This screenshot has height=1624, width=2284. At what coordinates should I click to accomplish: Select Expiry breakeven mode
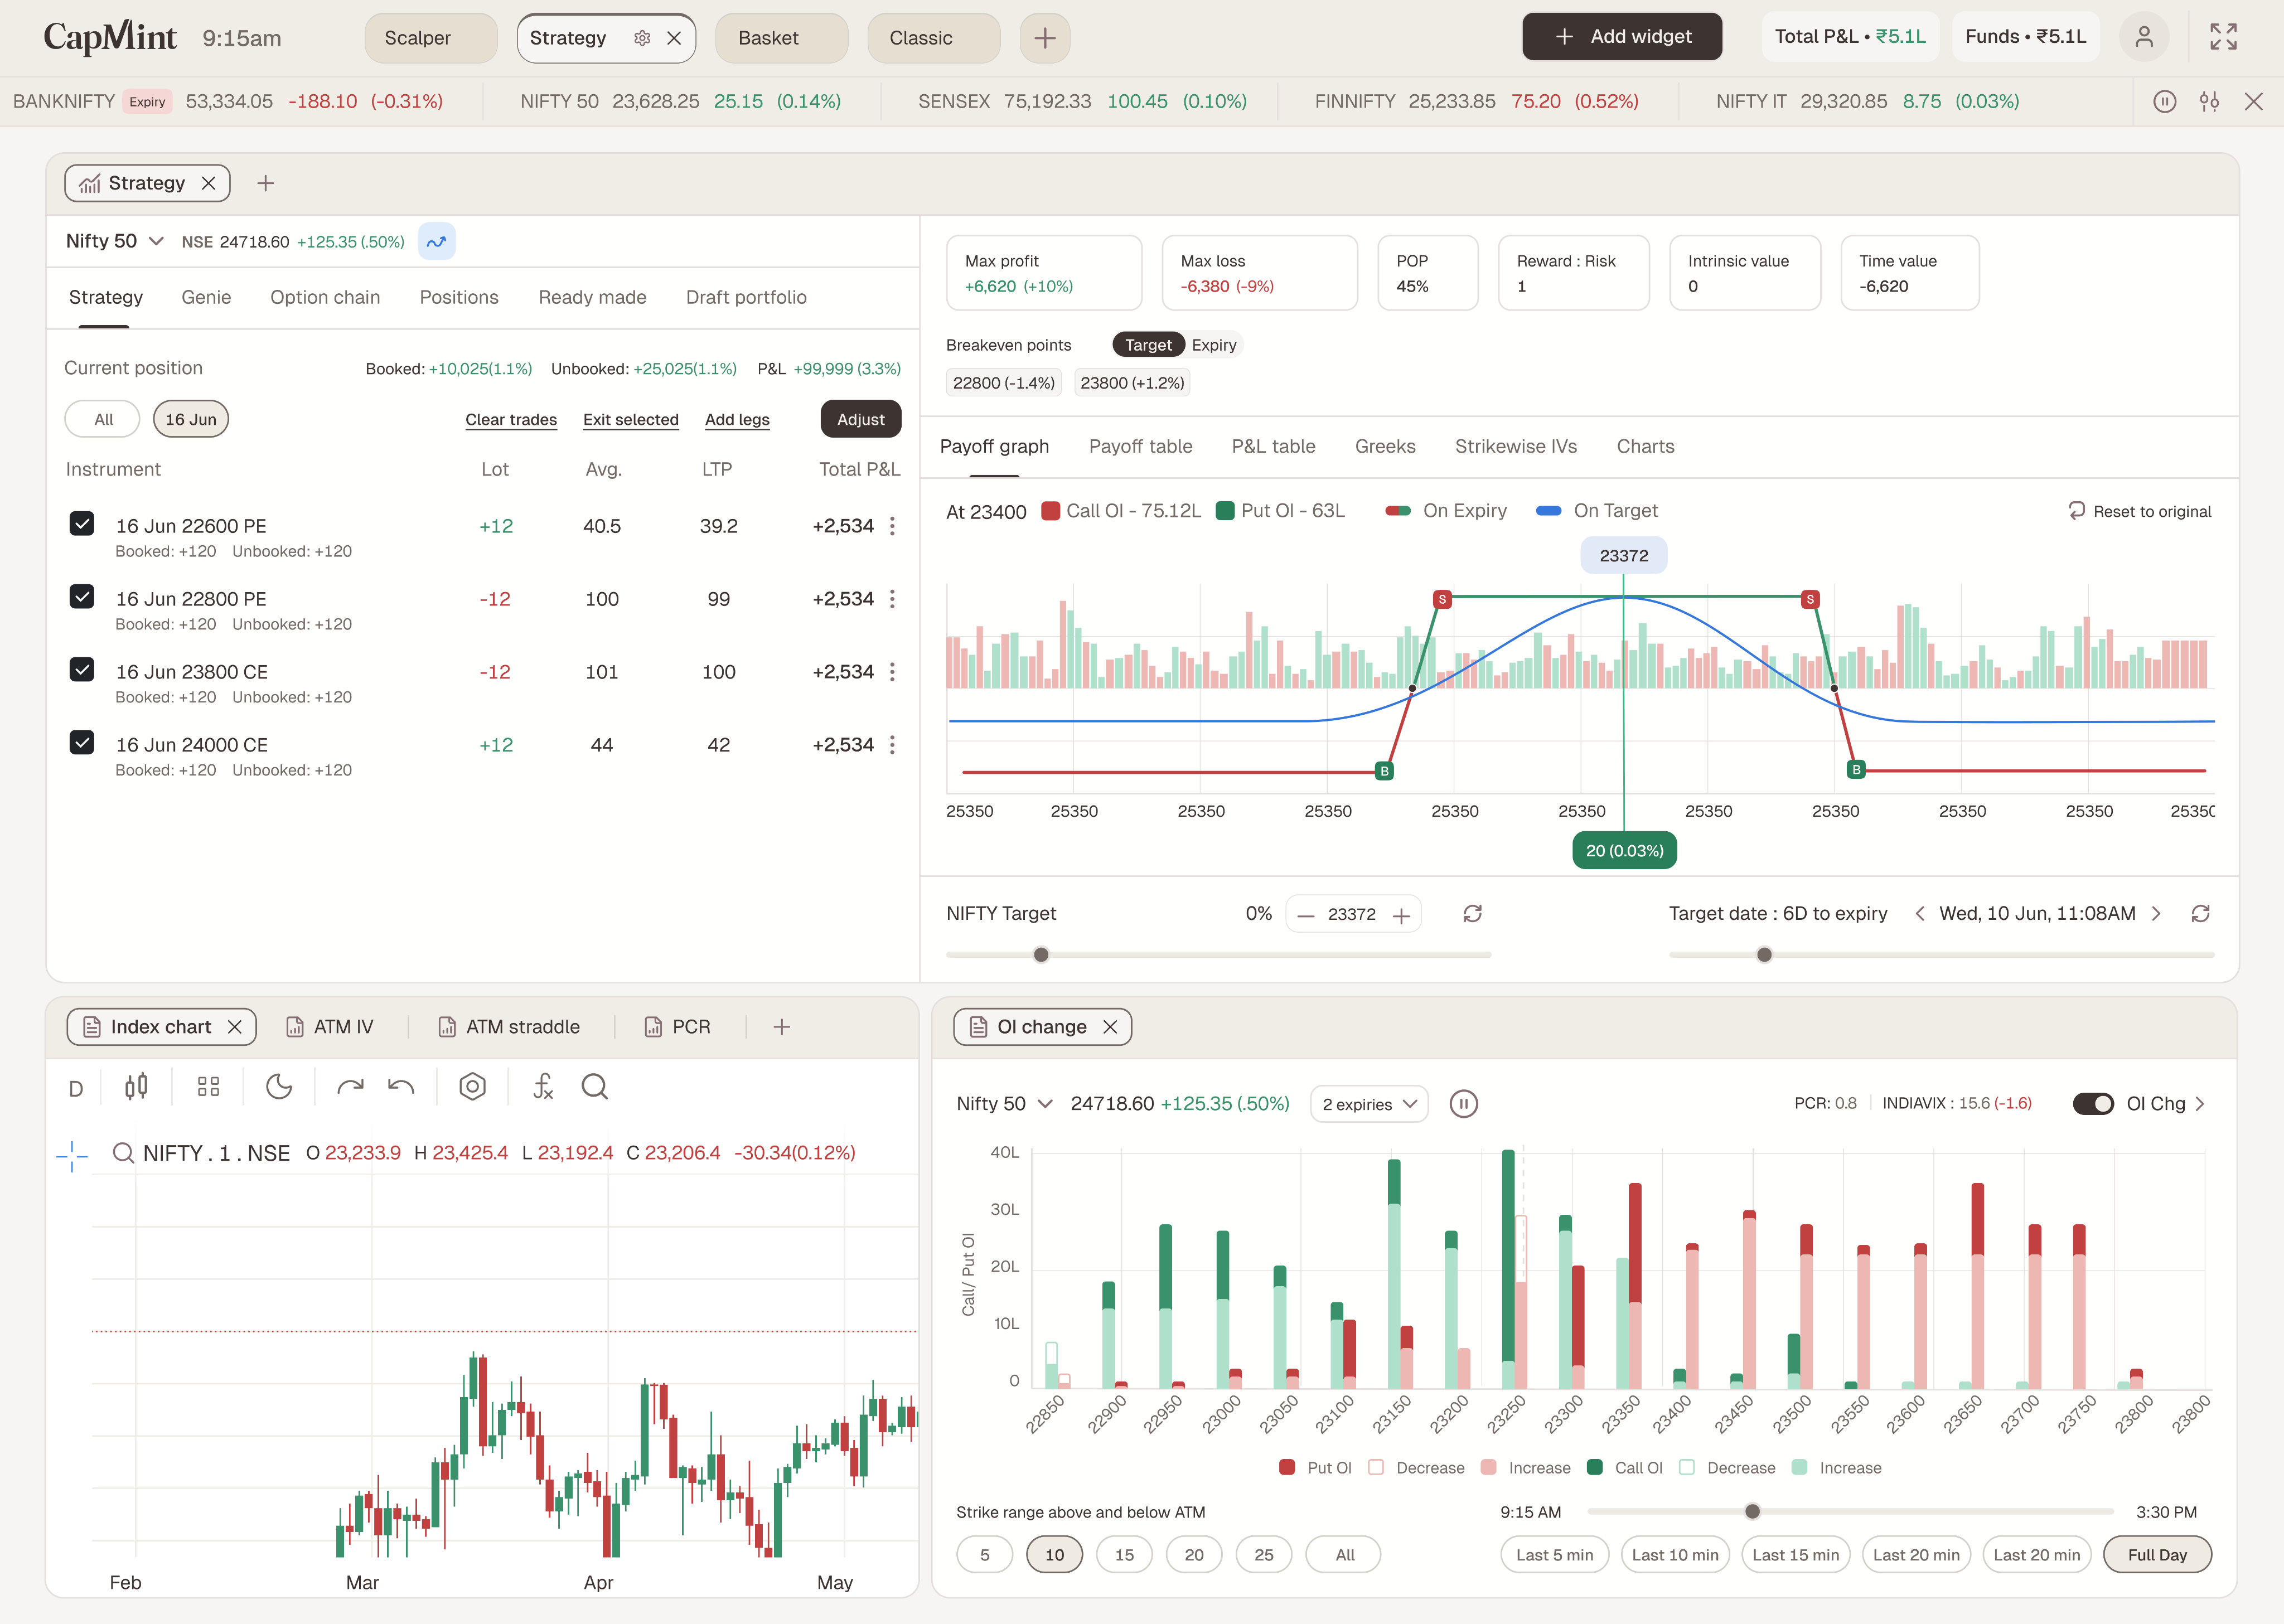[1214, 345]
